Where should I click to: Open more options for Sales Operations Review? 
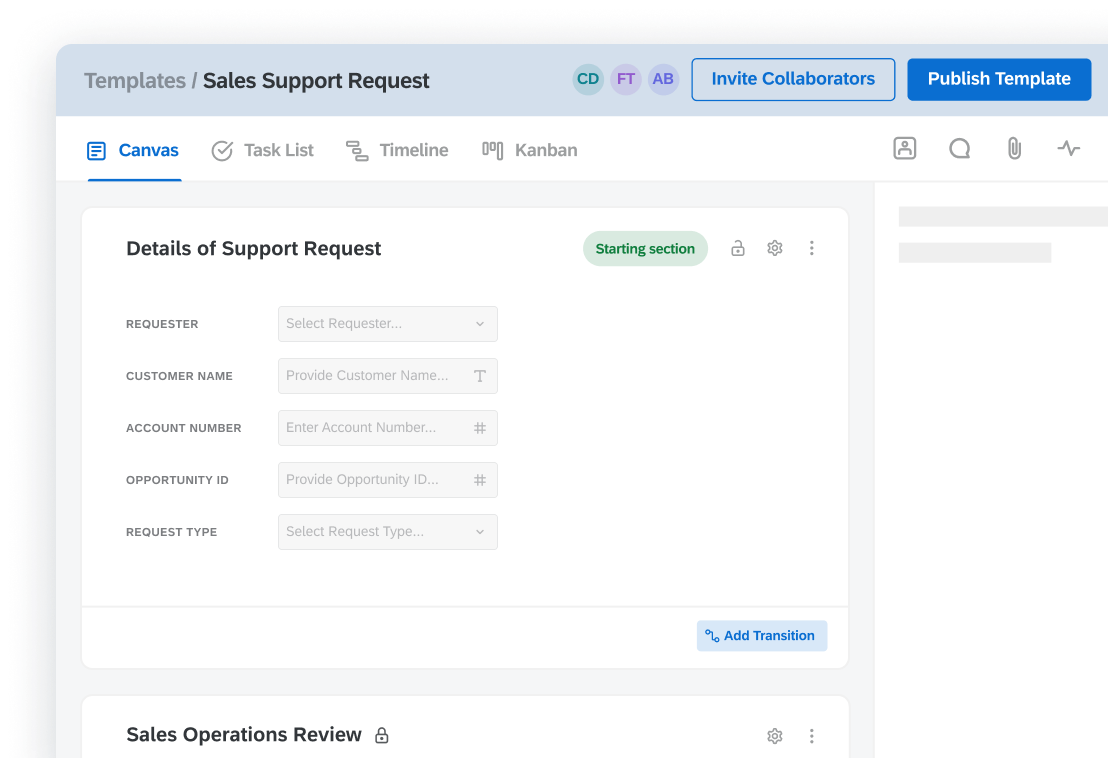811,736
